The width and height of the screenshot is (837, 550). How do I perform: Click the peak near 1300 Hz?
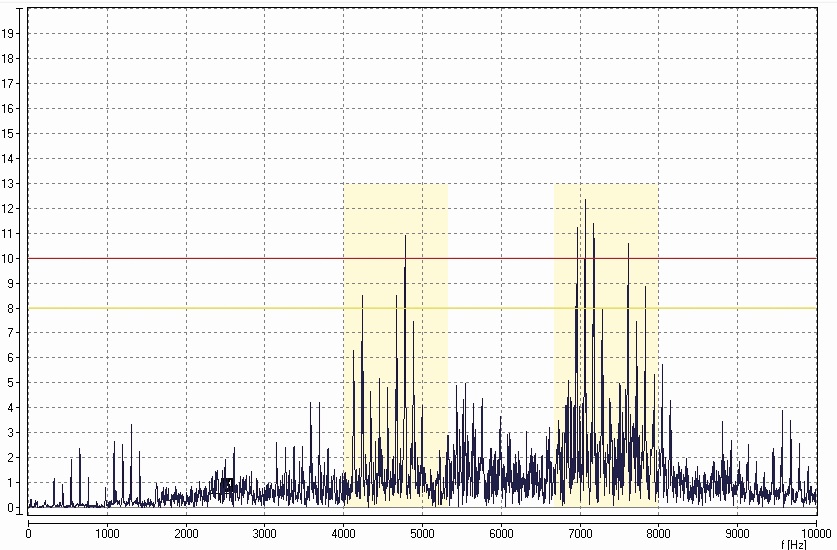pos(131,428)
